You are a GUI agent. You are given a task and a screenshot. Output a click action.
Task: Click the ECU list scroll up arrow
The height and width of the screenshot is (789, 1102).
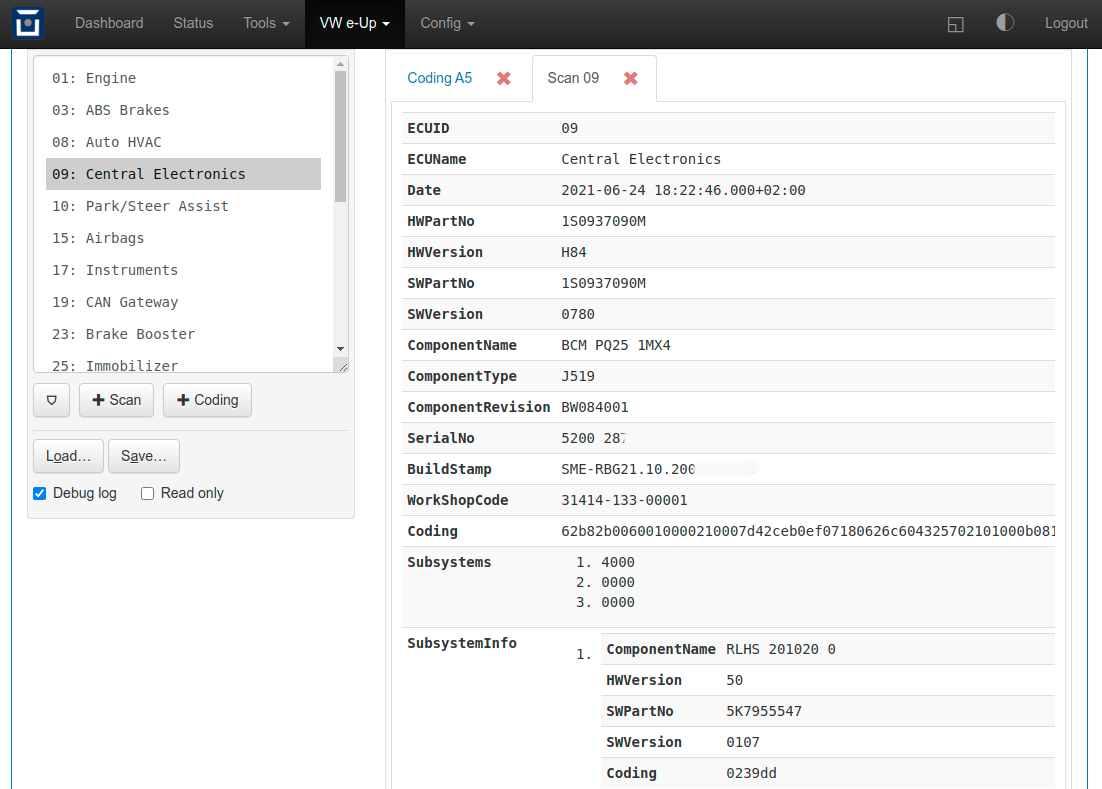[341, 64]
